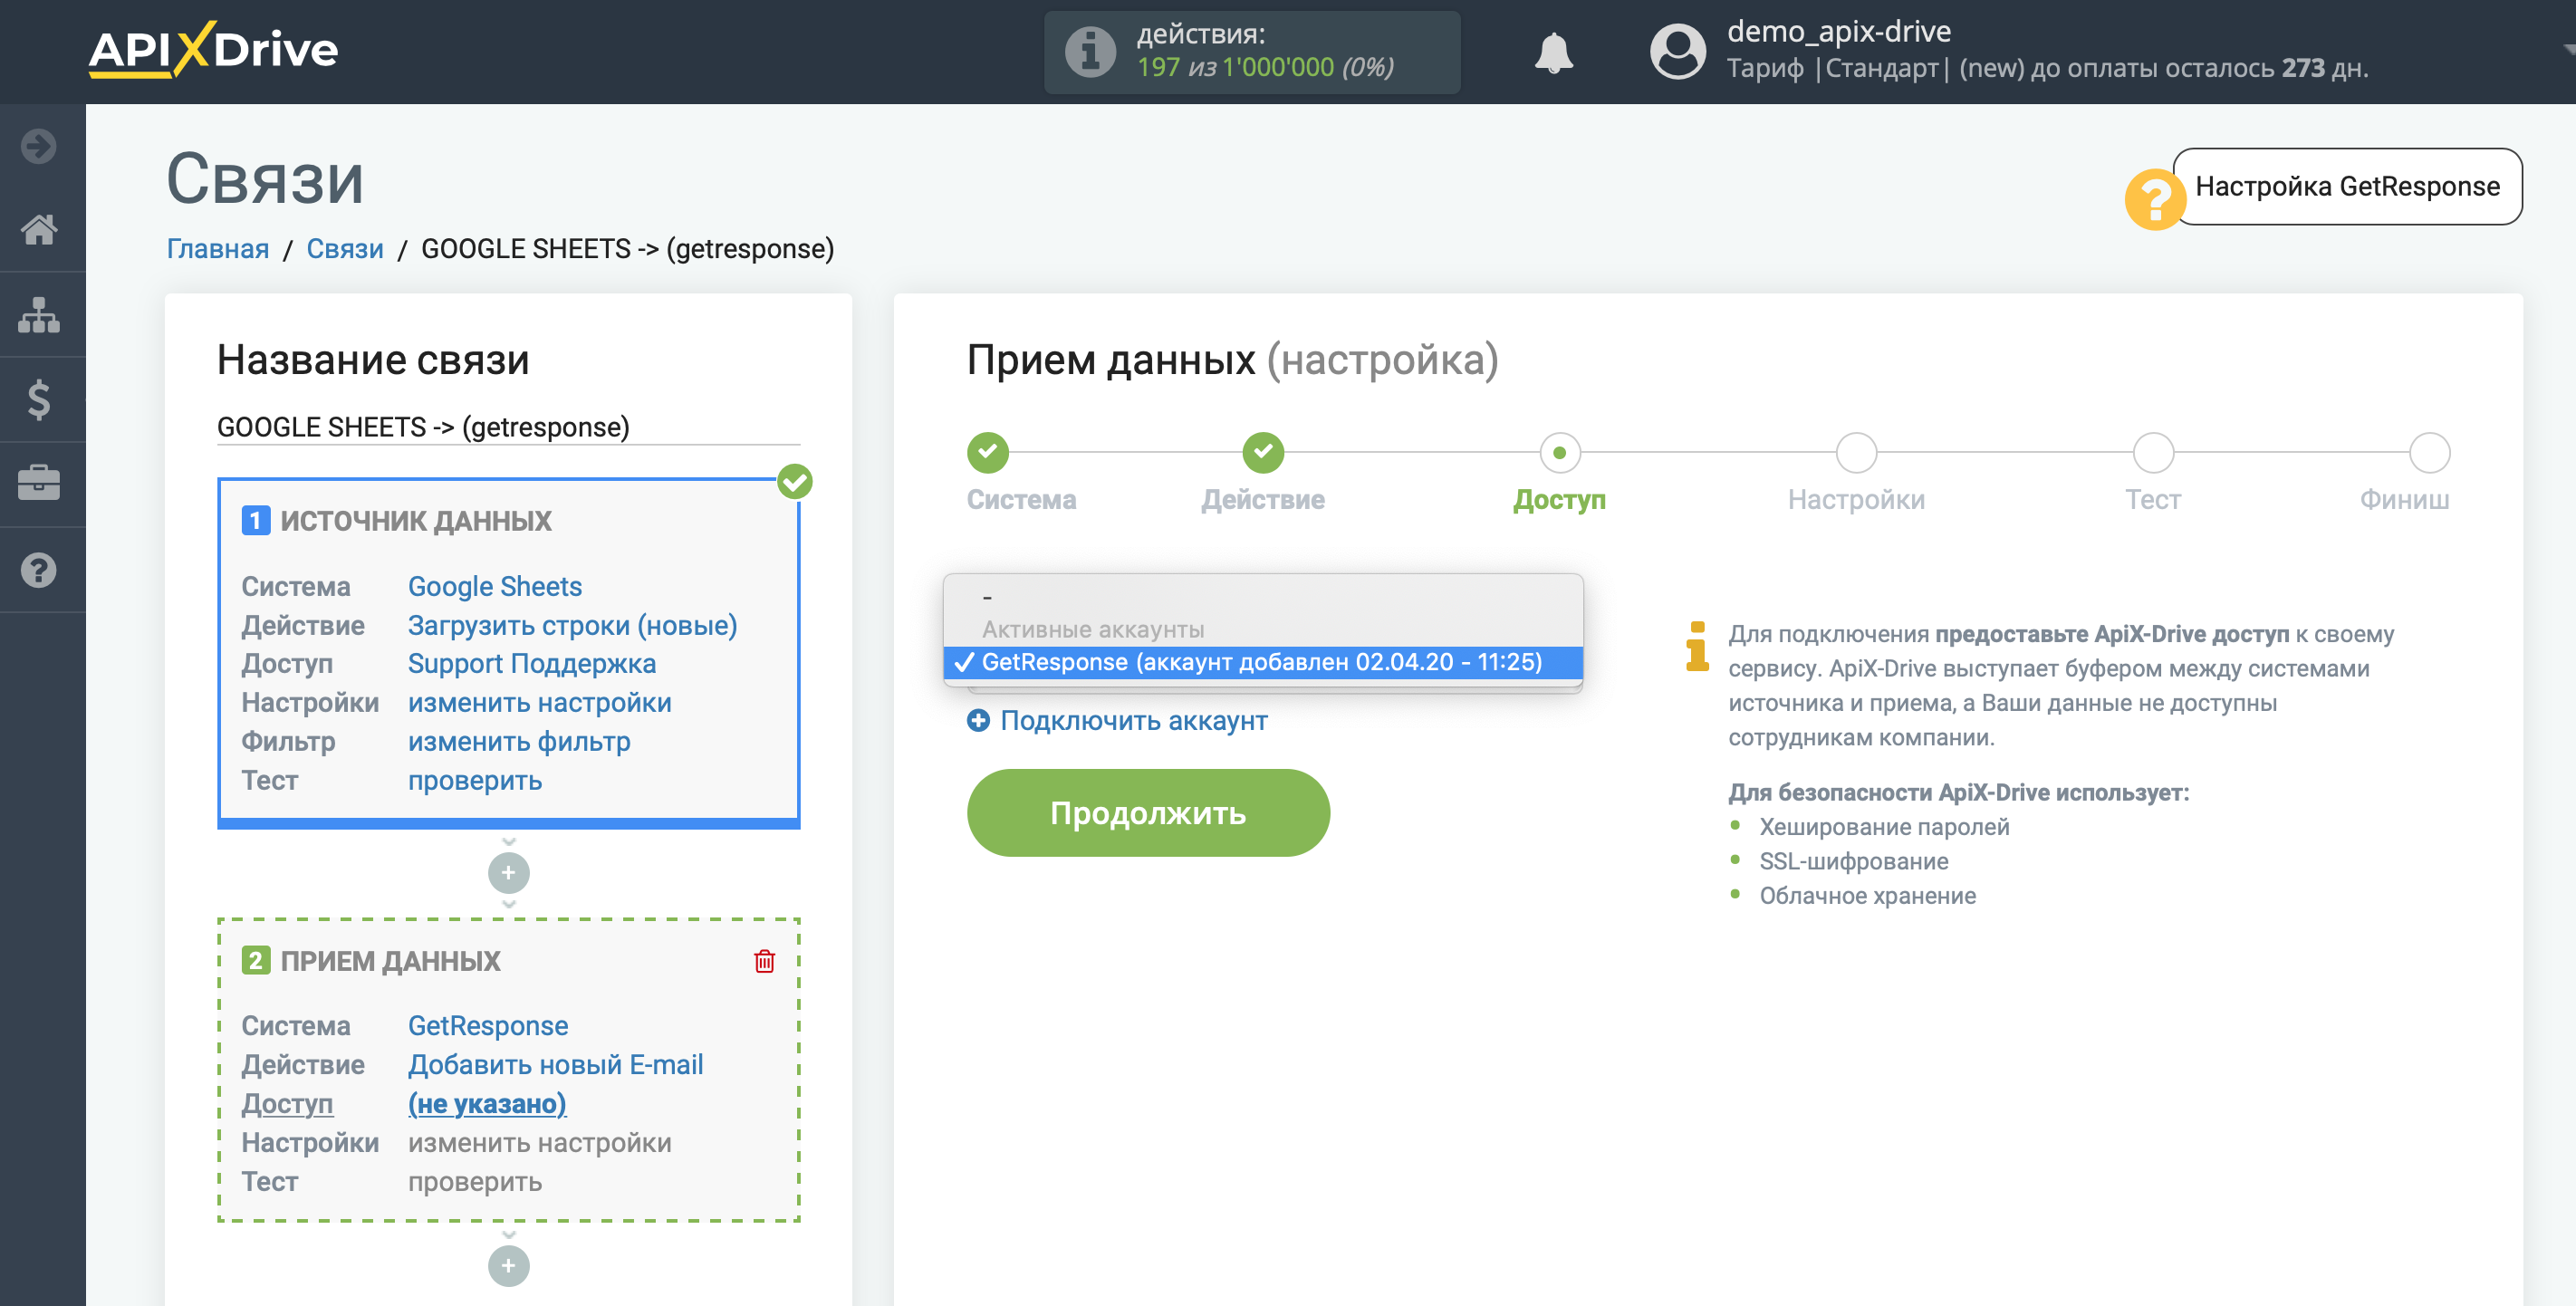The height and width of the screenshot is (1306, 2576).
Task: Click plus icon next to Подключить аккаунт
Action: tap(978, 720)
